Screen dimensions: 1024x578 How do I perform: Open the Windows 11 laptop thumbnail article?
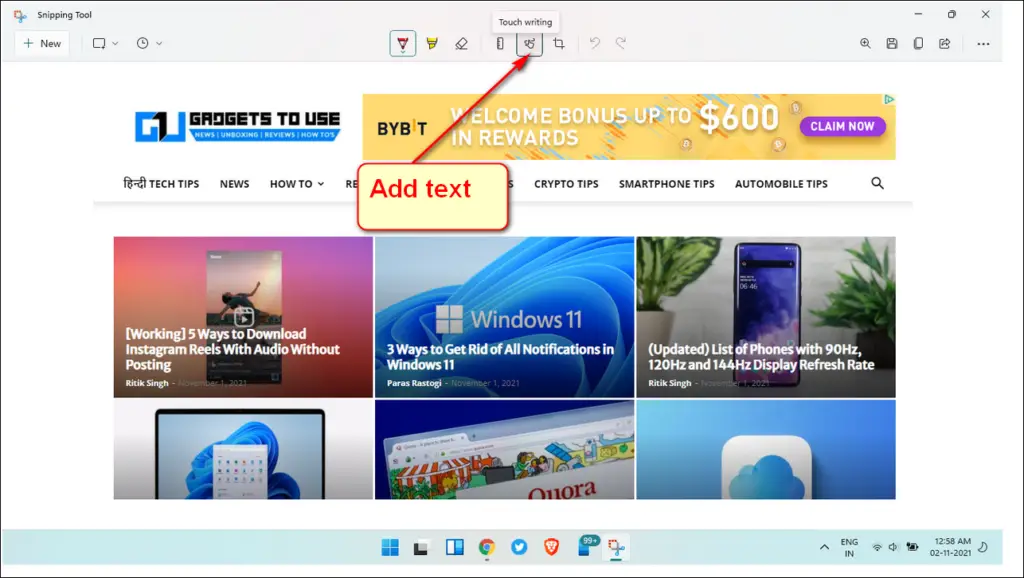coord(243,450)
